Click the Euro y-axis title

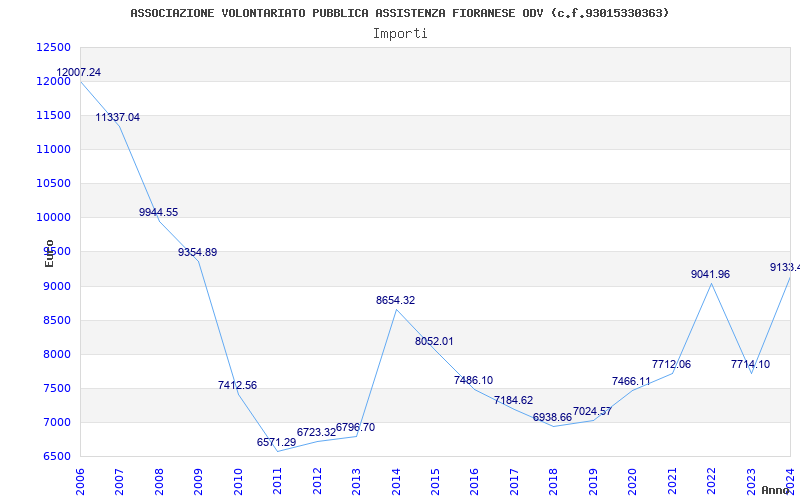pyautogui.click(x=49, y=254)
